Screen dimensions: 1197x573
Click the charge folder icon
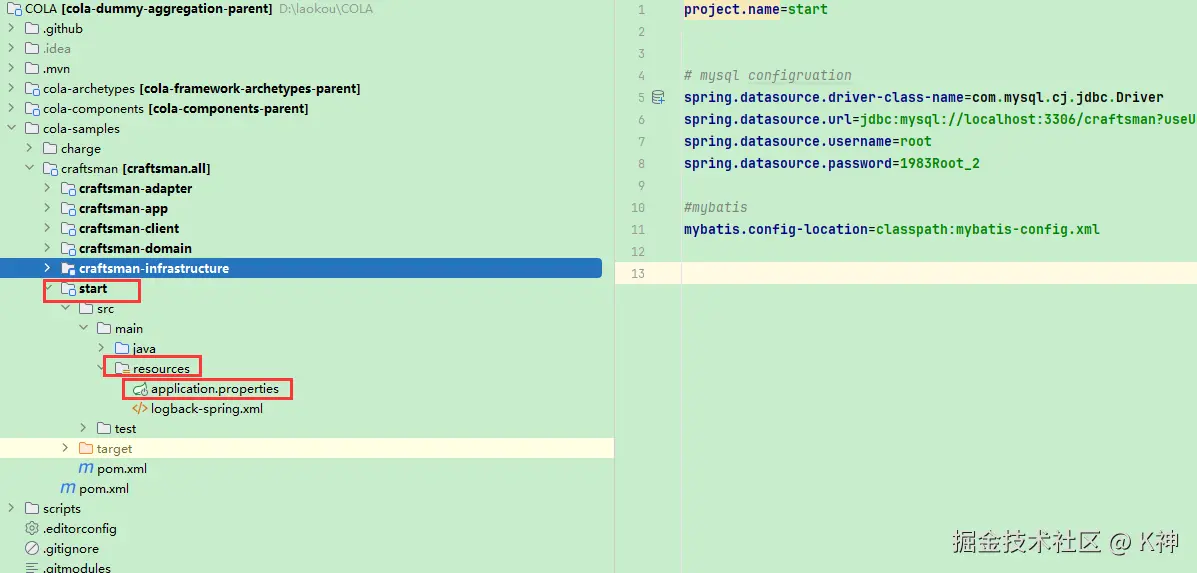(x=50, y=148)
